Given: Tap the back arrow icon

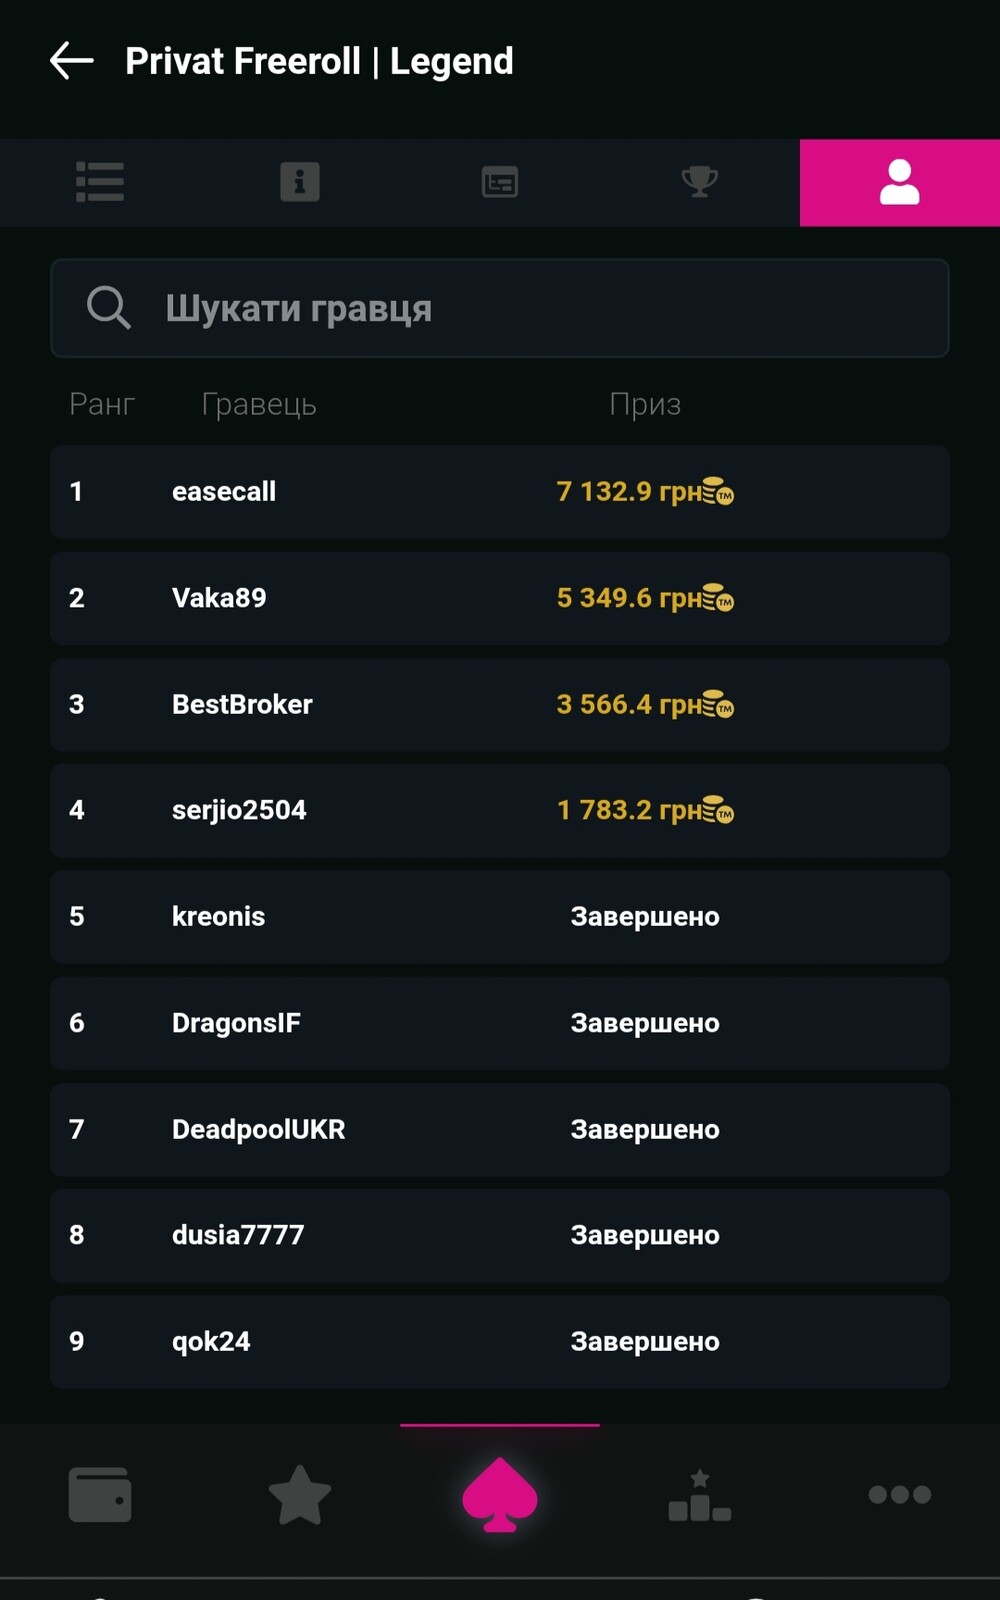Looking at the screenshot, I should pyautogui.click(x=72, y=61).
